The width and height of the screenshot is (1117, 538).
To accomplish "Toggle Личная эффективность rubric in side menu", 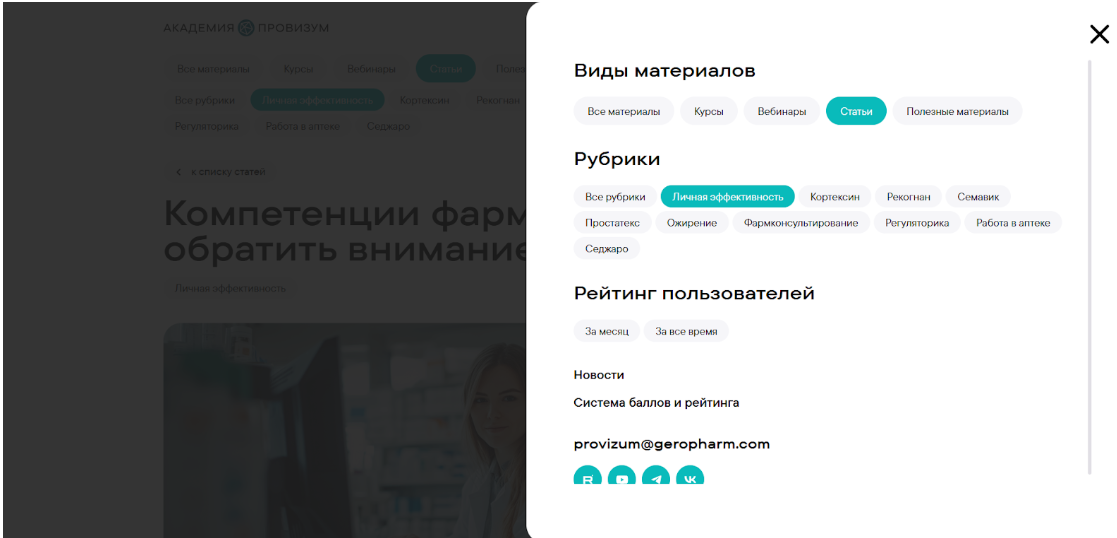I will point(727,197).
